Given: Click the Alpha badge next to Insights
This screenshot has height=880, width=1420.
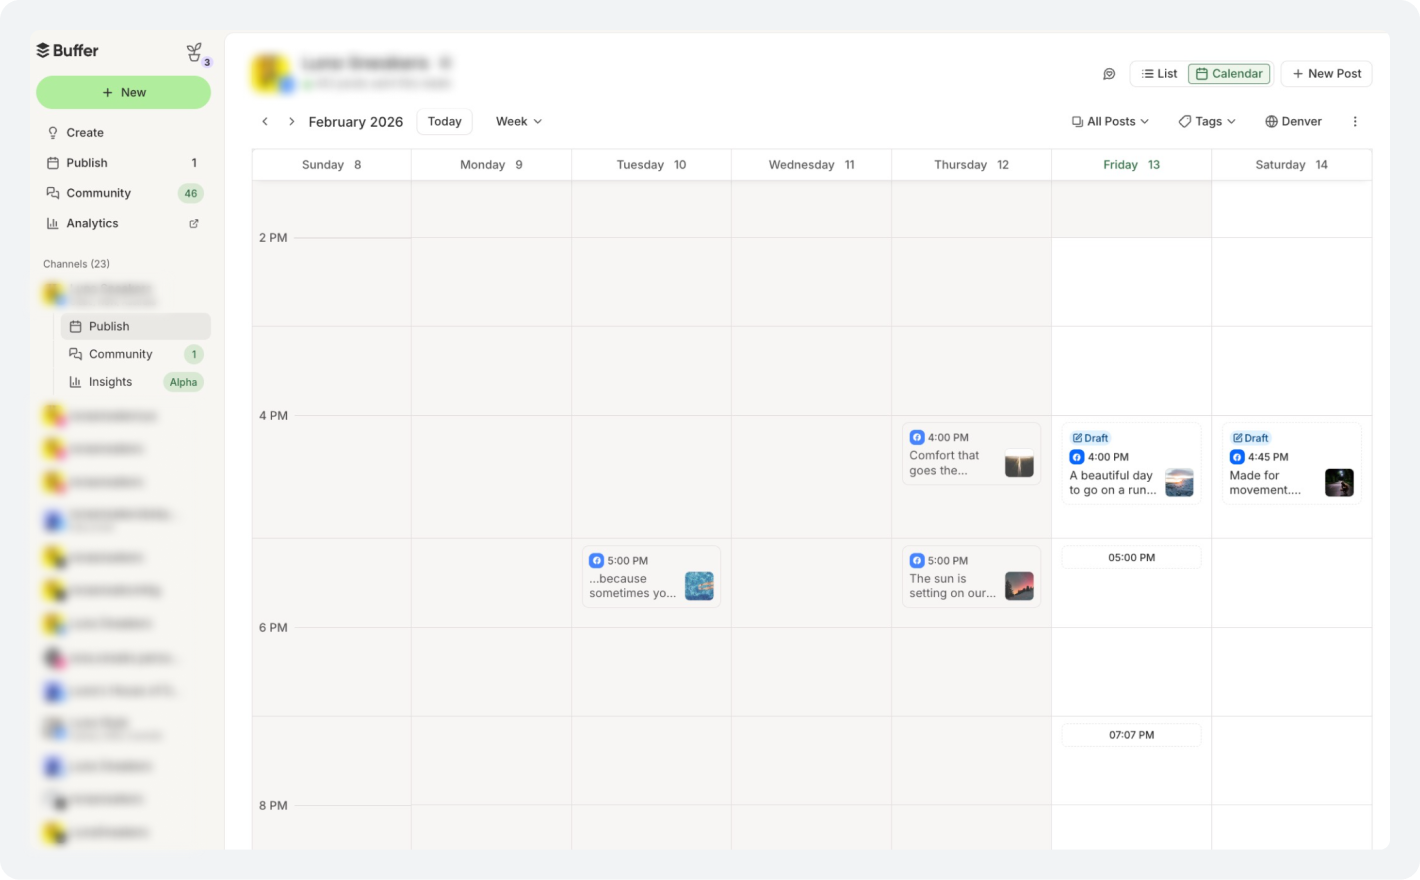Looking at the screenshot, I should 183,382.
